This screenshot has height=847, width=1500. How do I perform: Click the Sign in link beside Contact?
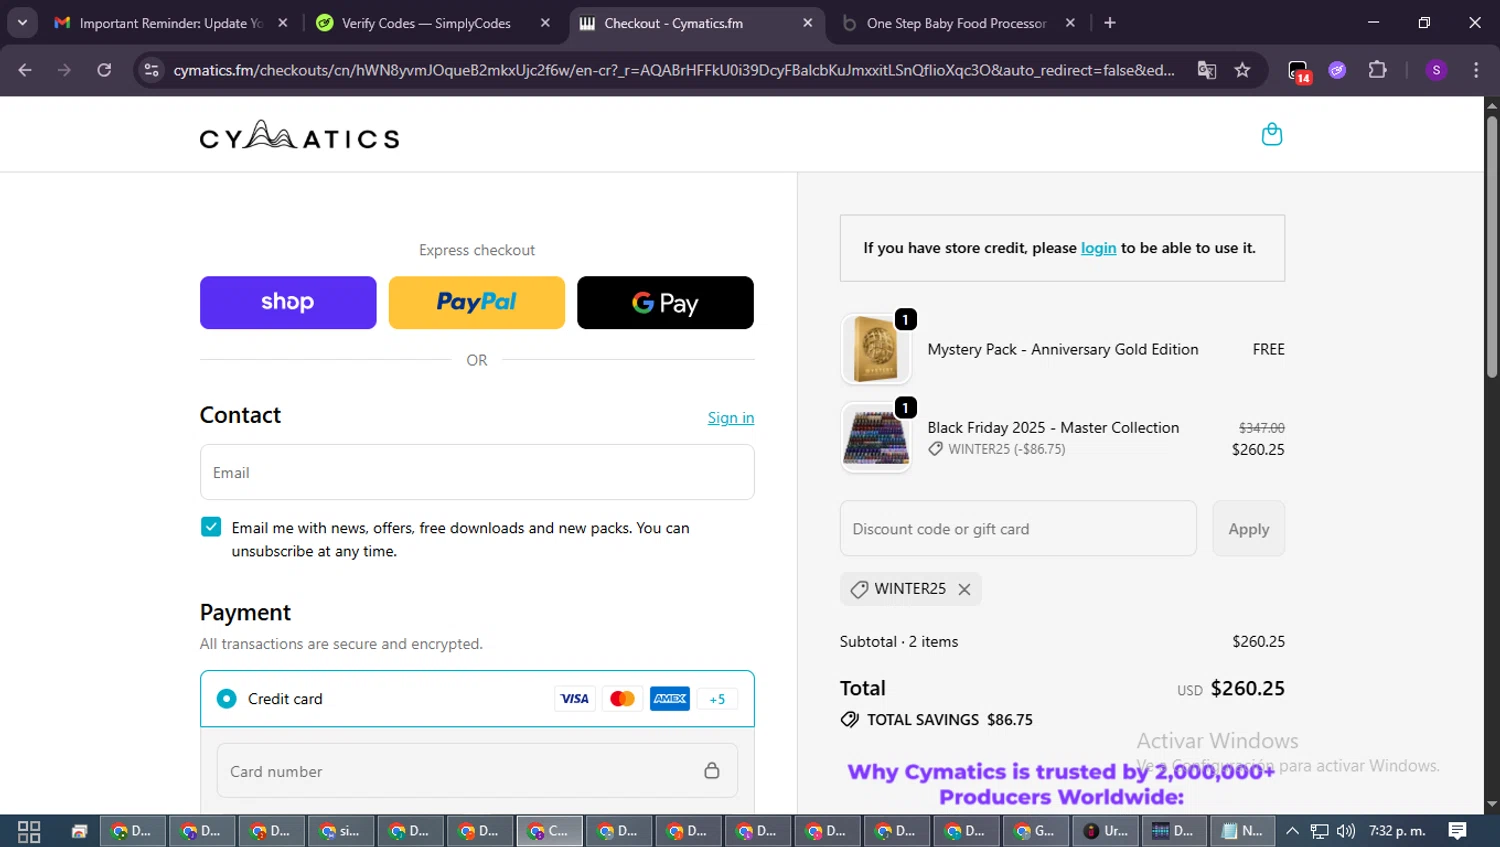tap(731, 418)
